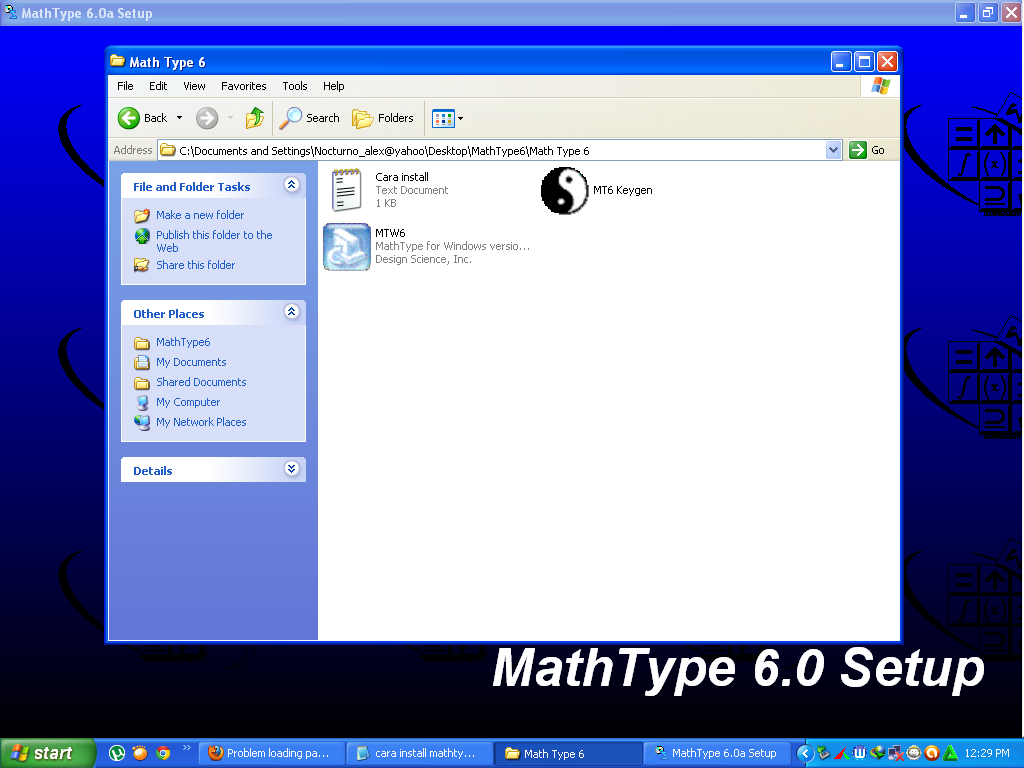
Task: Switch to MathType 6.0a Setup taskbar button
Action: click(x=716, y=753)
